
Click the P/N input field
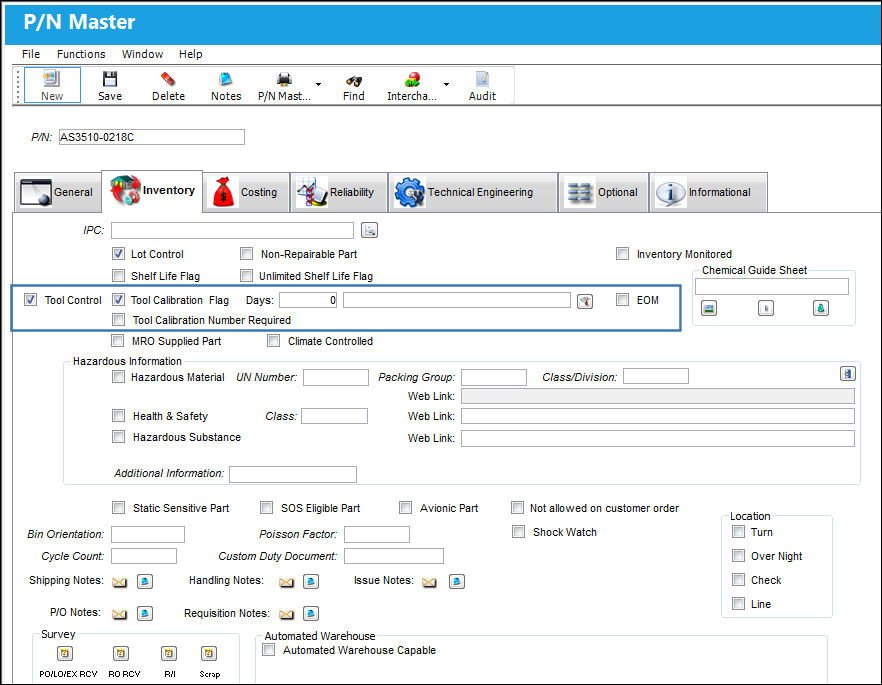pos(152,137)
